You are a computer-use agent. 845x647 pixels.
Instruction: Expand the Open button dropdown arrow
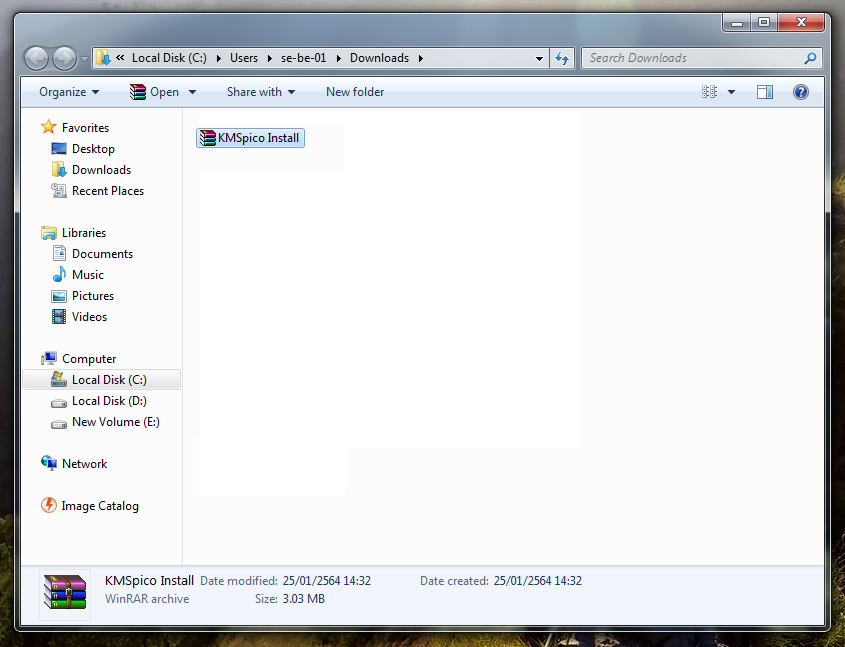(x=192, y=92)
